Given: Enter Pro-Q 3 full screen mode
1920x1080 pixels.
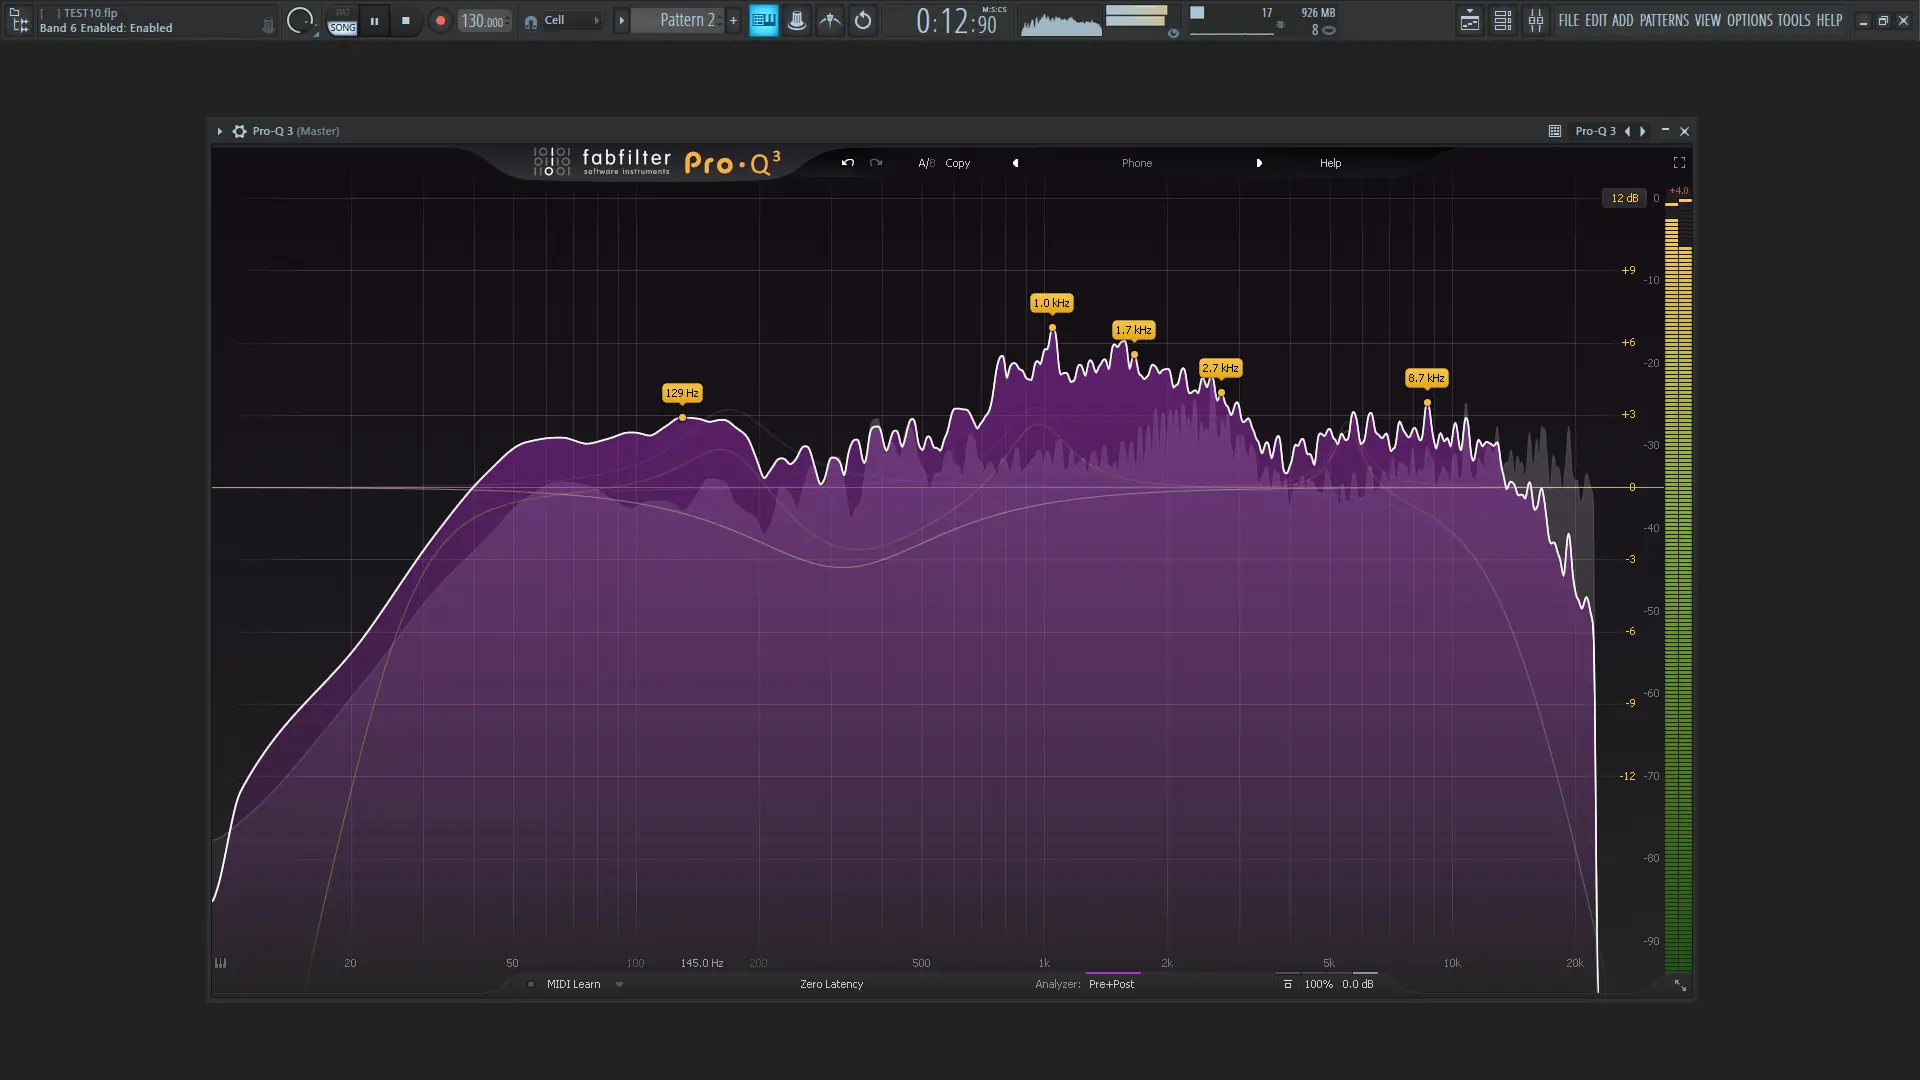Looking at the screenshot, I should pyautogui.click(x=1679, y=163).
